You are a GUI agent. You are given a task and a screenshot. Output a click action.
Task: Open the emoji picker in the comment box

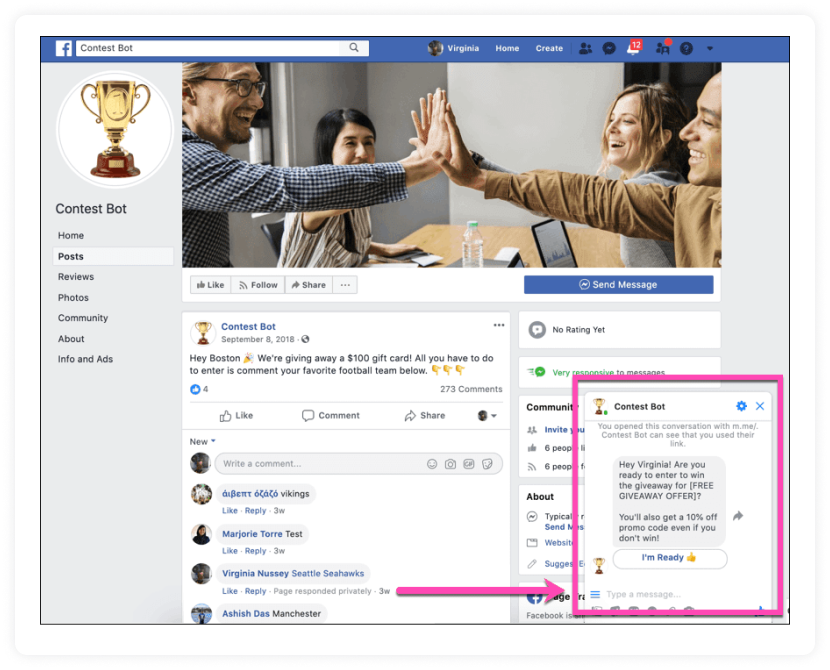tap(432, 464)
